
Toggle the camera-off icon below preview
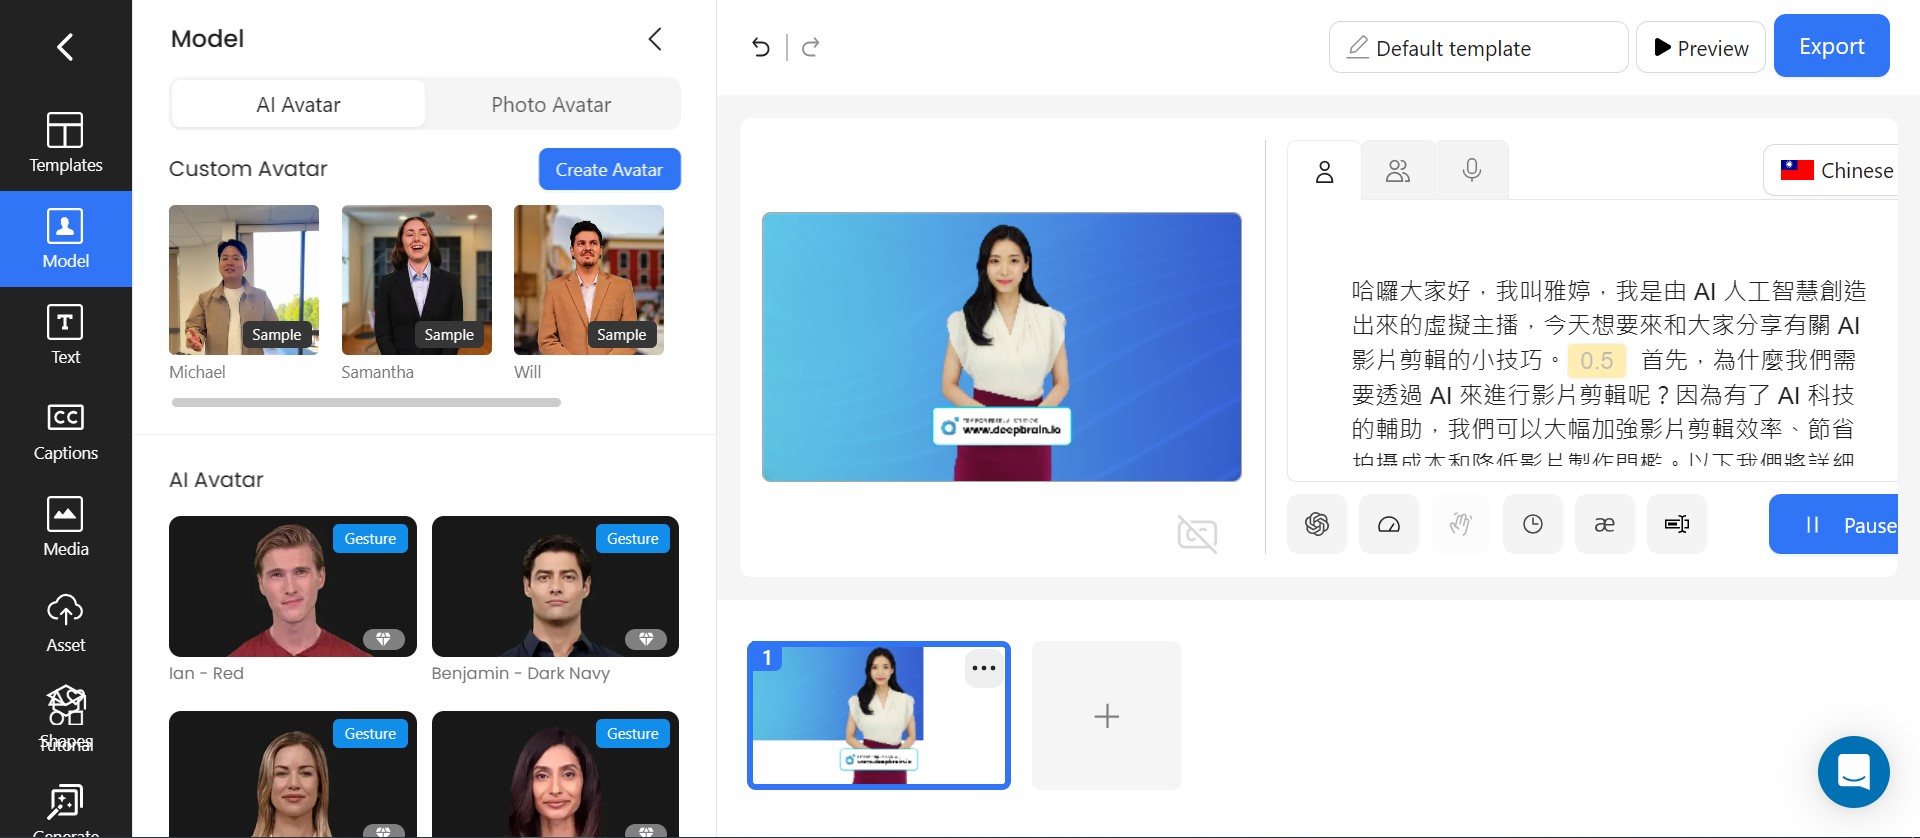click(1197, 534)
